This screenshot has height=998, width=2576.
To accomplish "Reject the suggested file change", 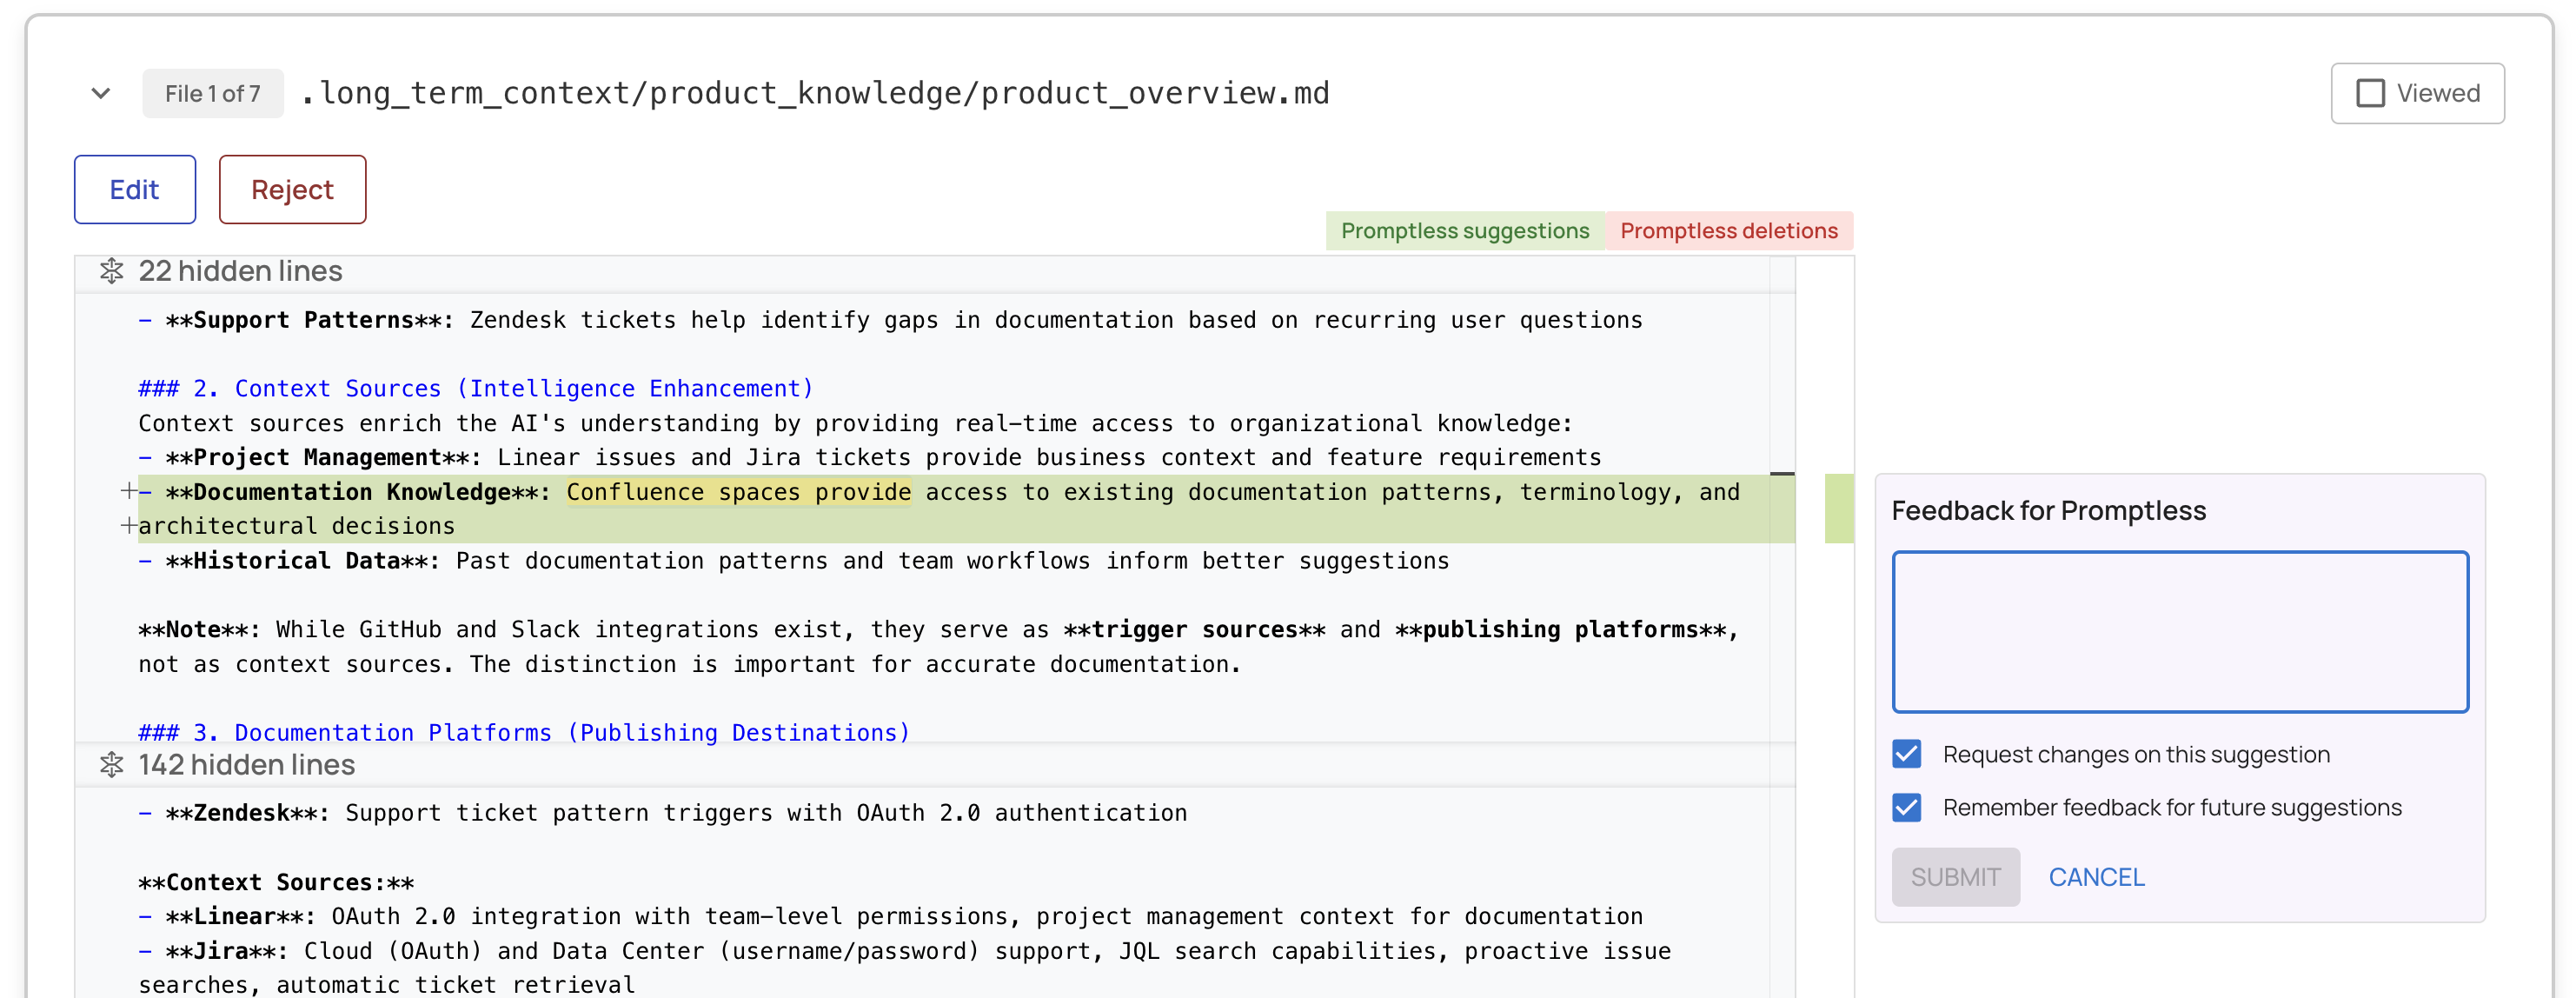I will (292, 189).
